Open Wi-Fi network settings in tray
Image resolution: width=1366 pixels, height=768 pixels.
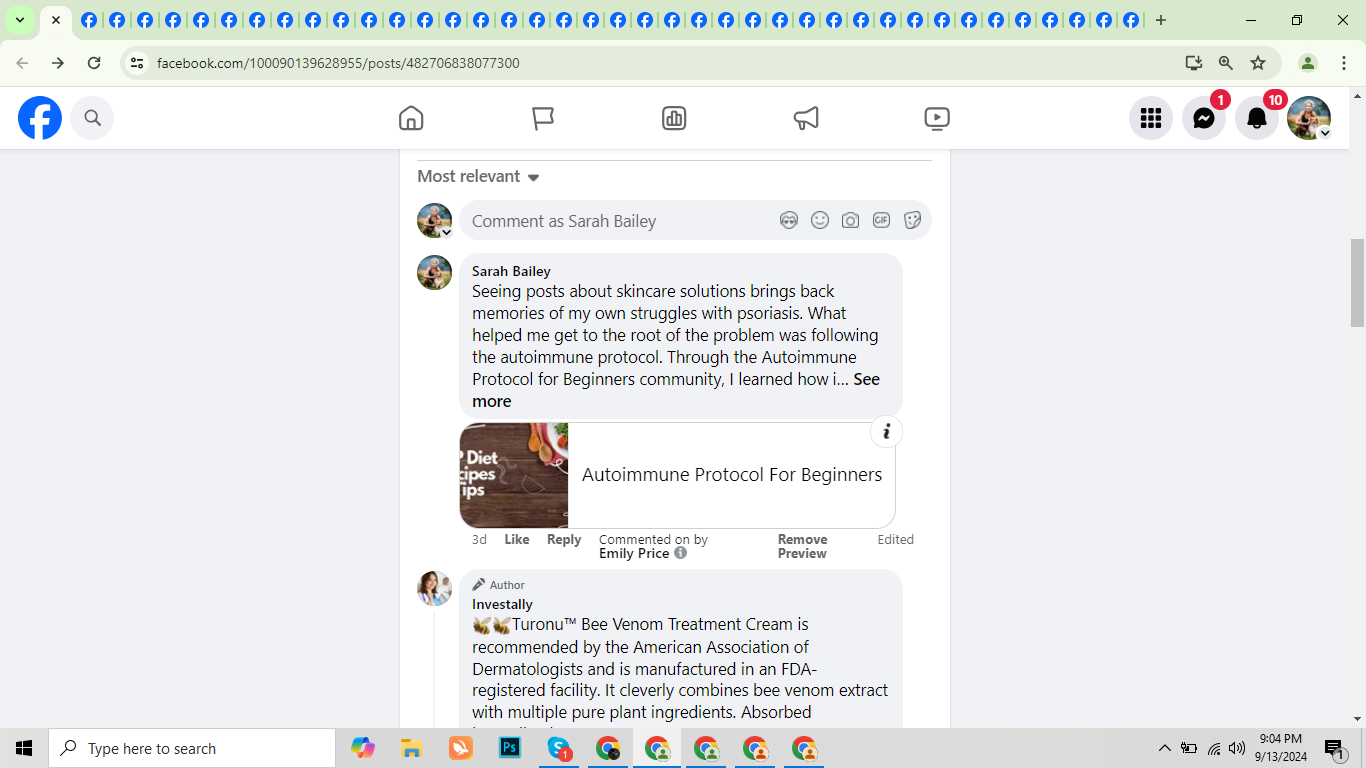[1213, 748]
